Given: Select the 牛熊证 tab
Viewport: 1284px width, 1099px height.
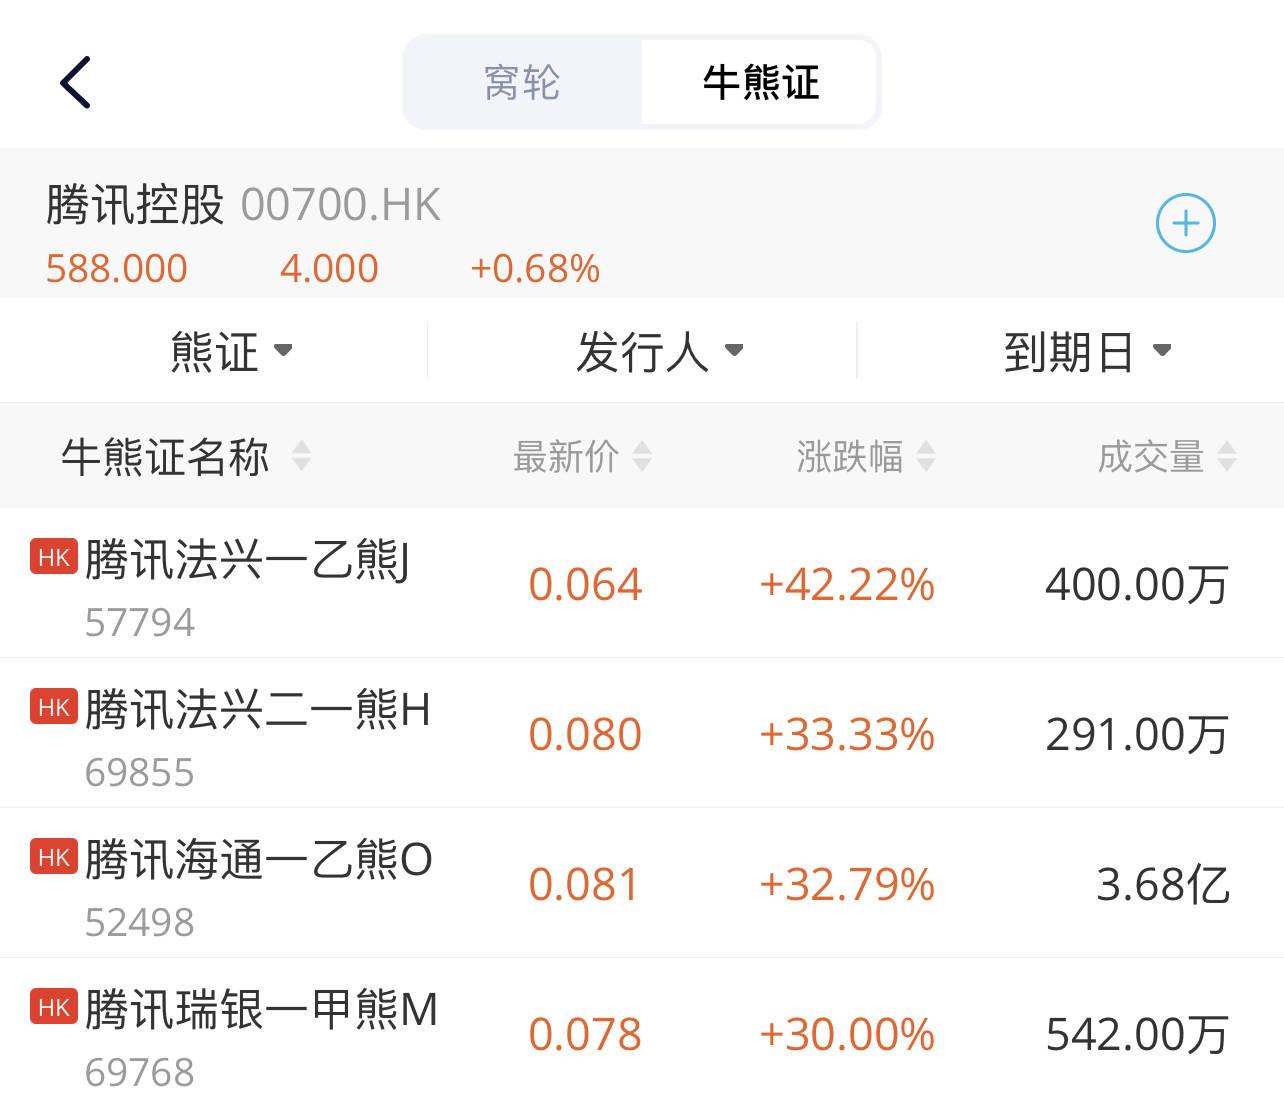Looking at the screenshot, I should tap(760, 82).
